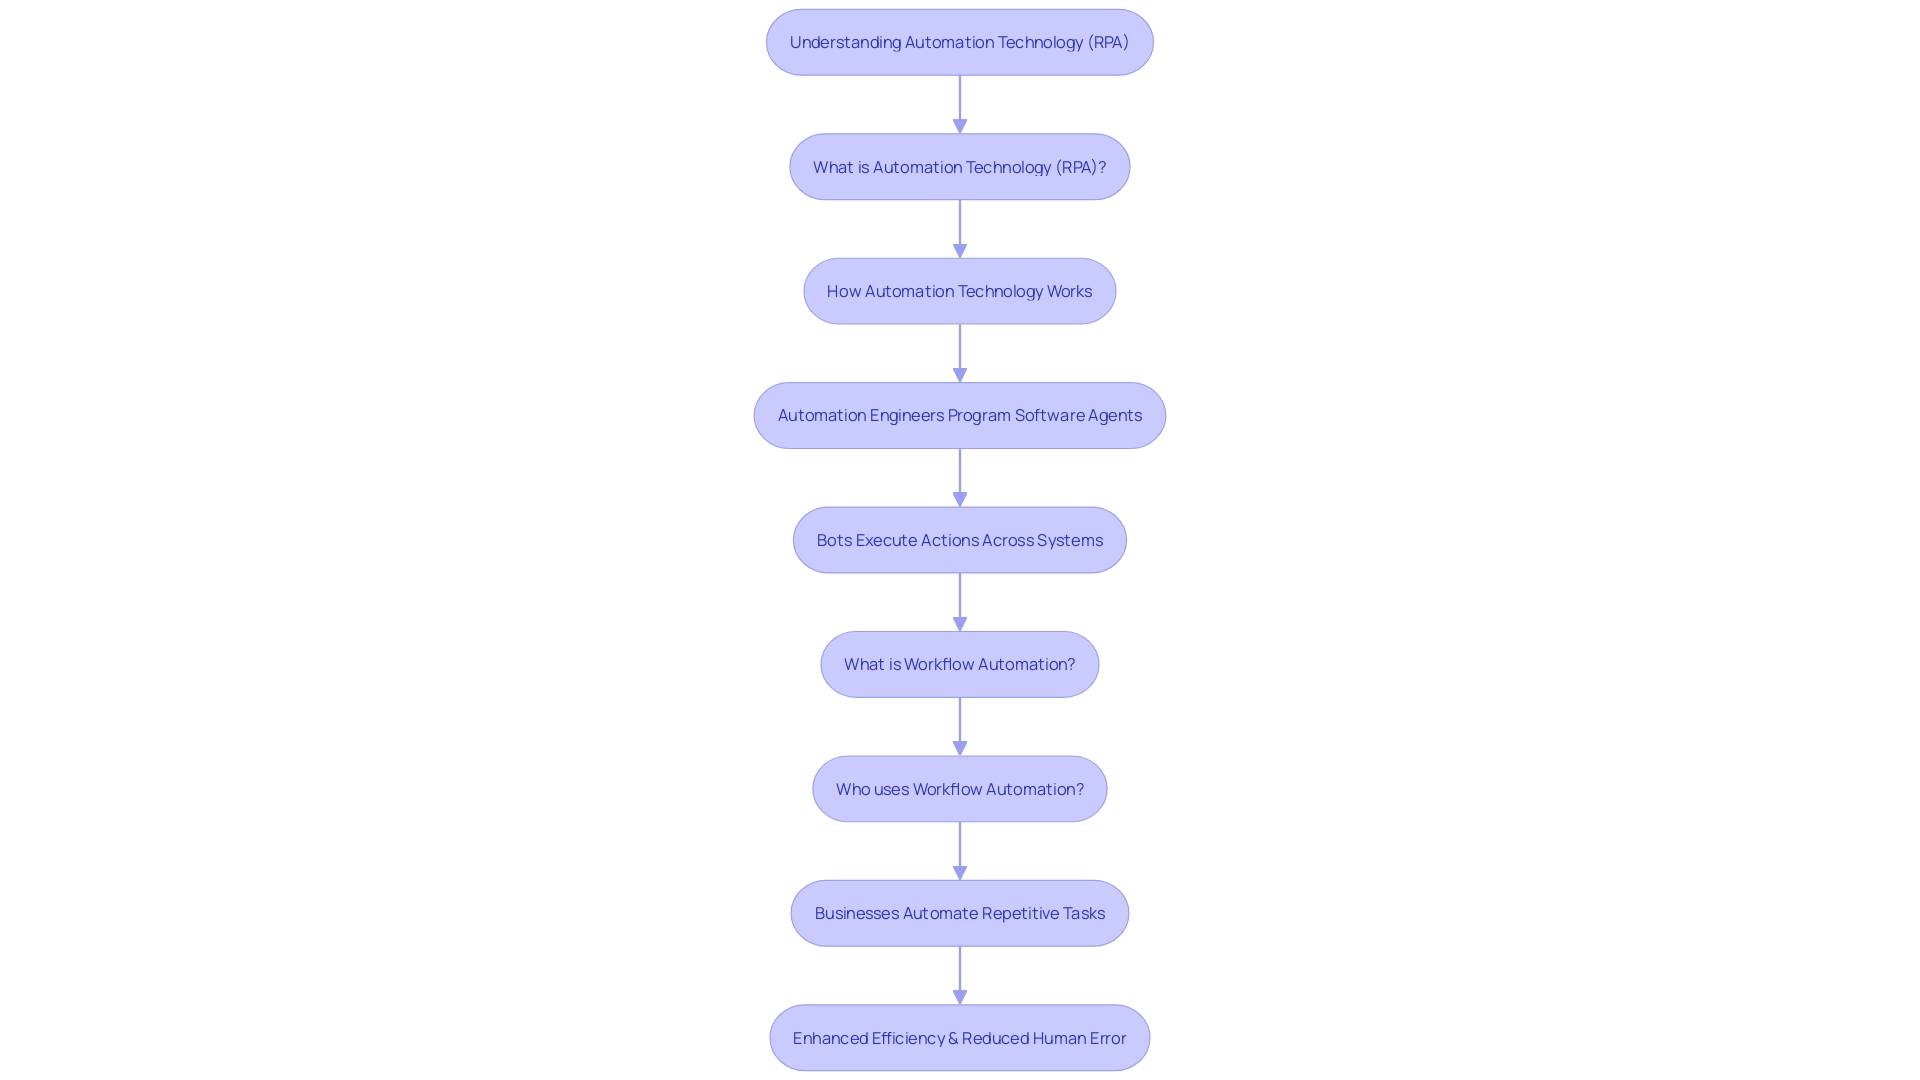Click the 'How Automation Technology Works' node
This screenshot has width=1920, height=1080.
click(x=959, y=290)
